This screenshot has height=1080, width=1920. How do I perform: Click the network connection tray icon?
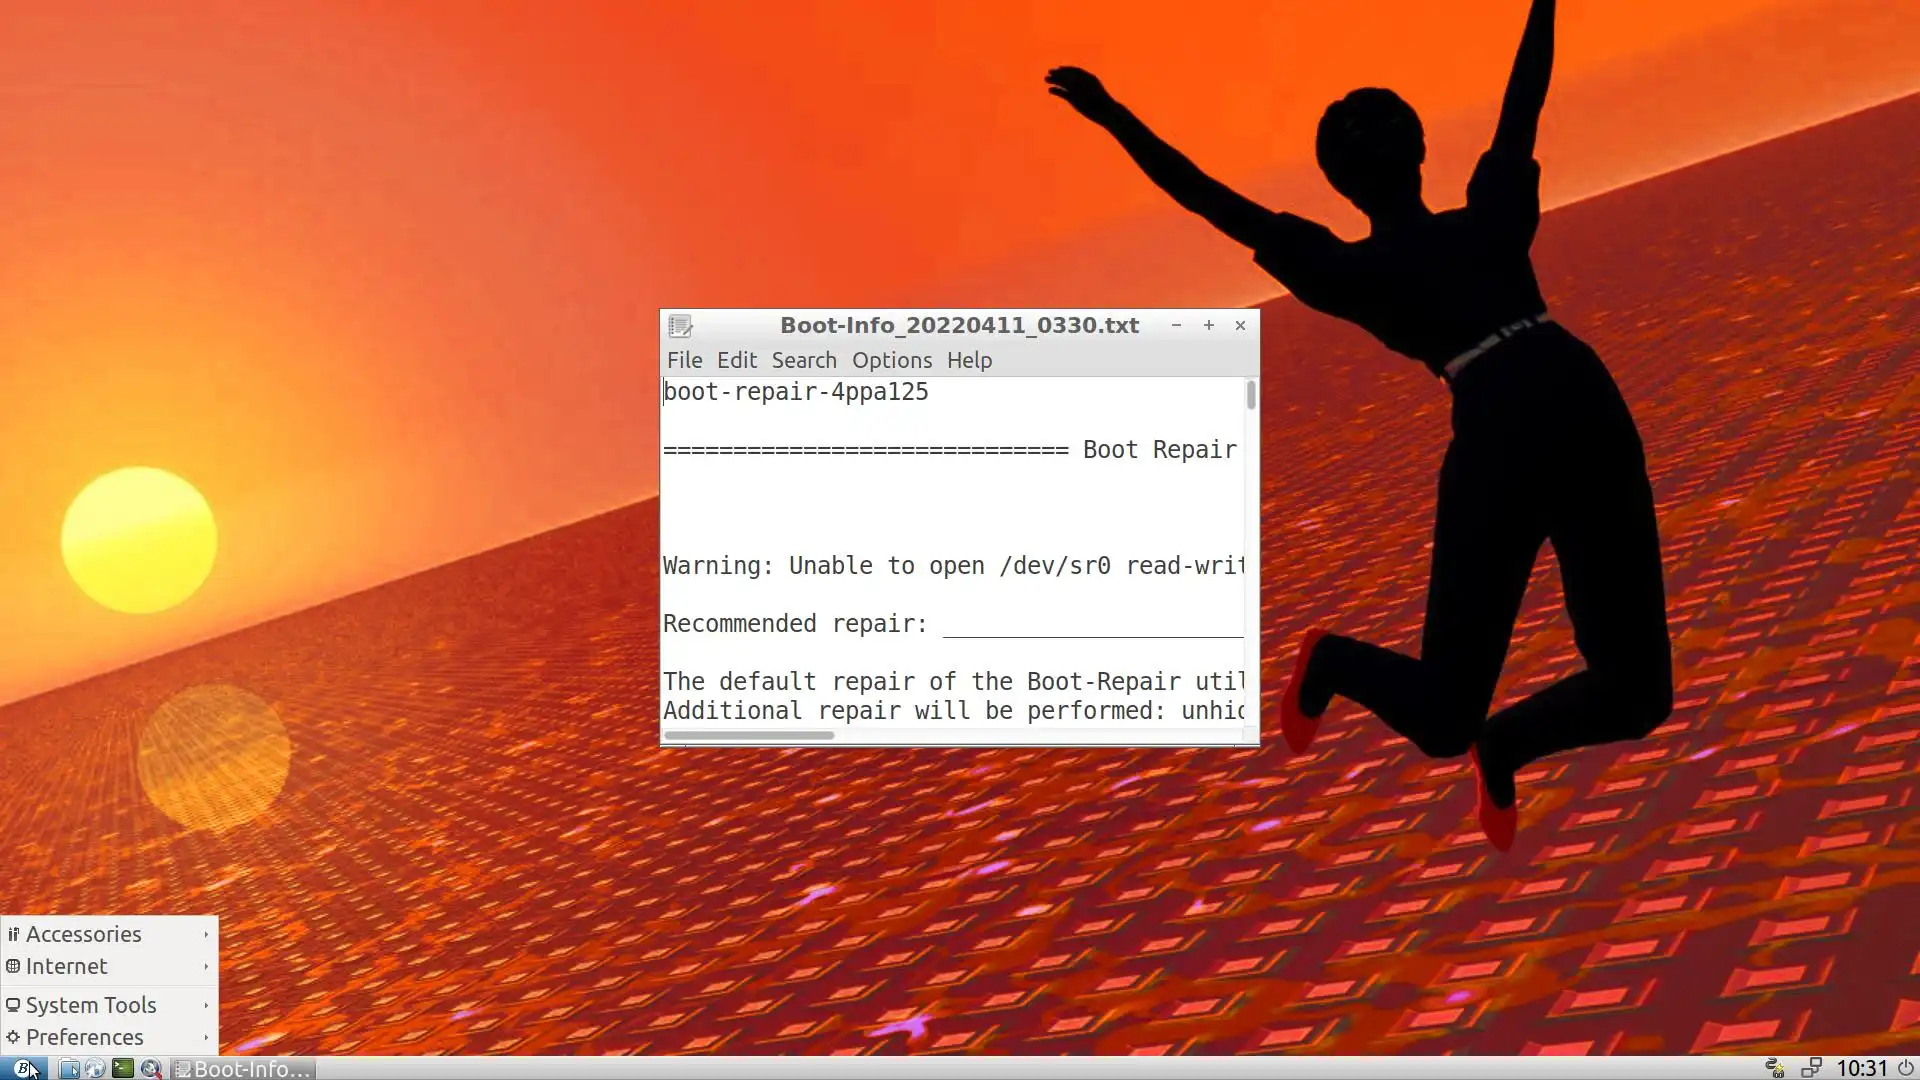click(1810, 1068)
